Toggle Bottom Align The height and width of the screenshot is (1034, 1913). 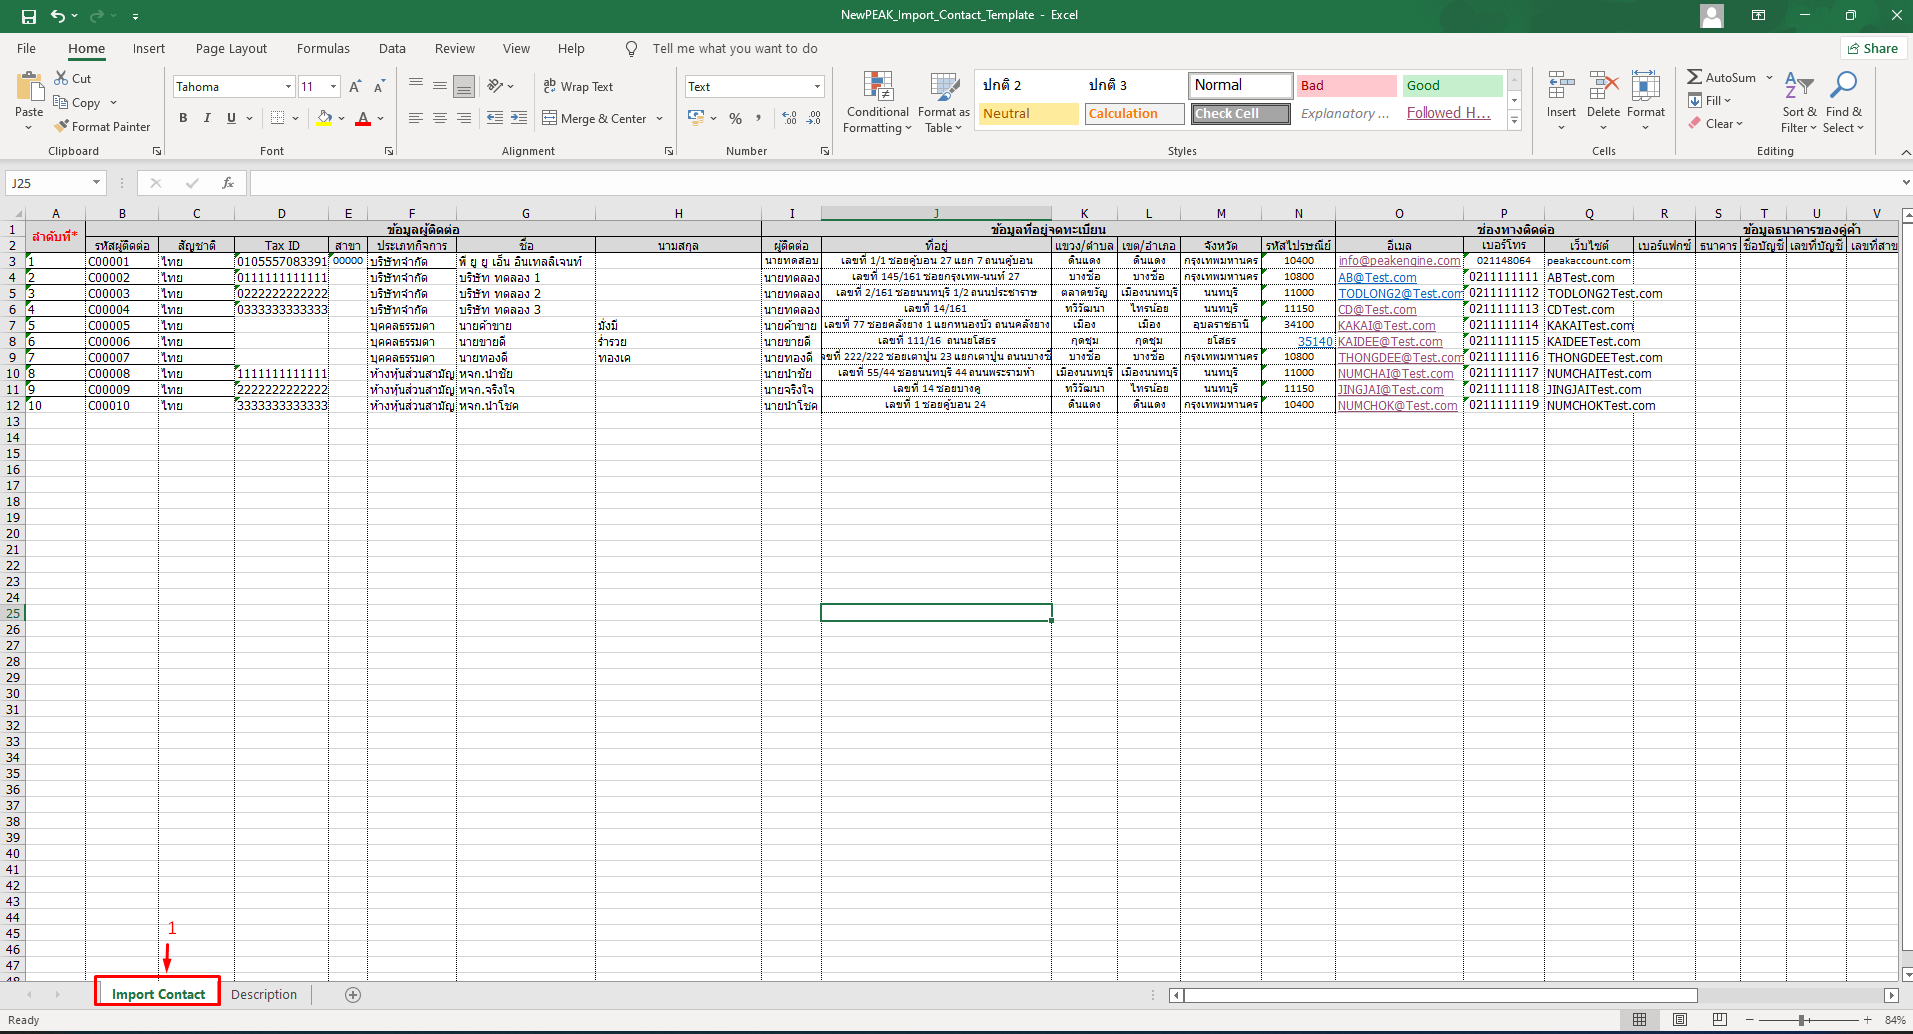[x=464, y=86]
